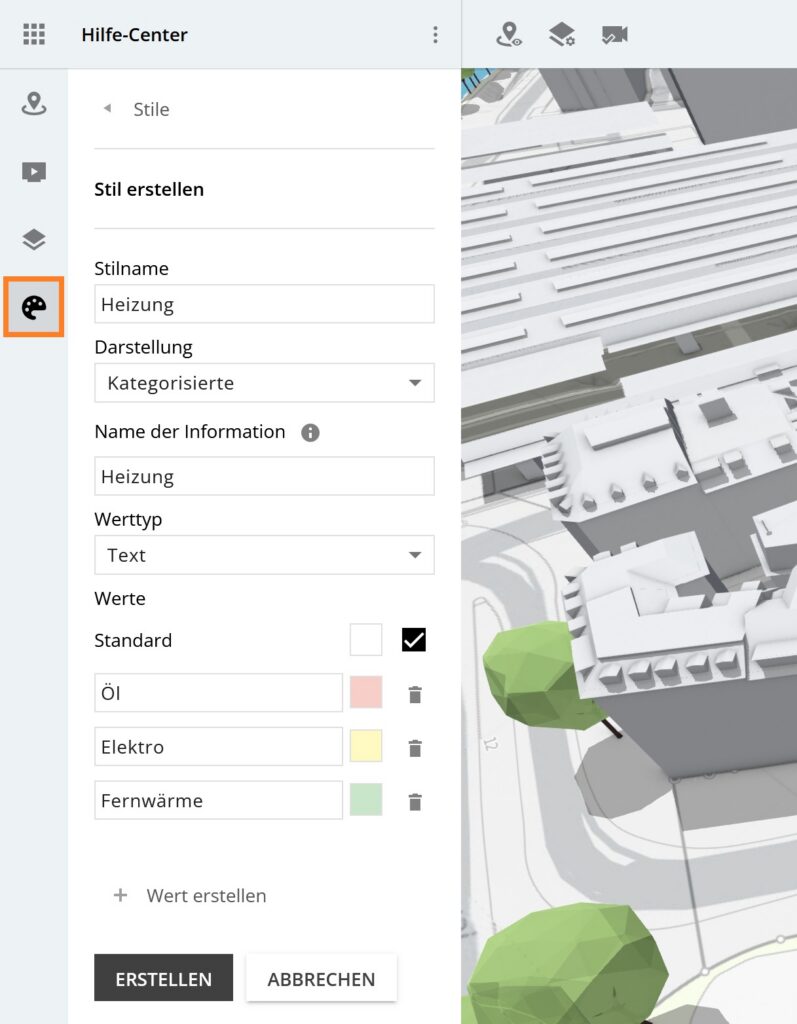Delete the Öl value row
Image resolution: width=797 pixels, height=1024 pixels.
(415, 694)
